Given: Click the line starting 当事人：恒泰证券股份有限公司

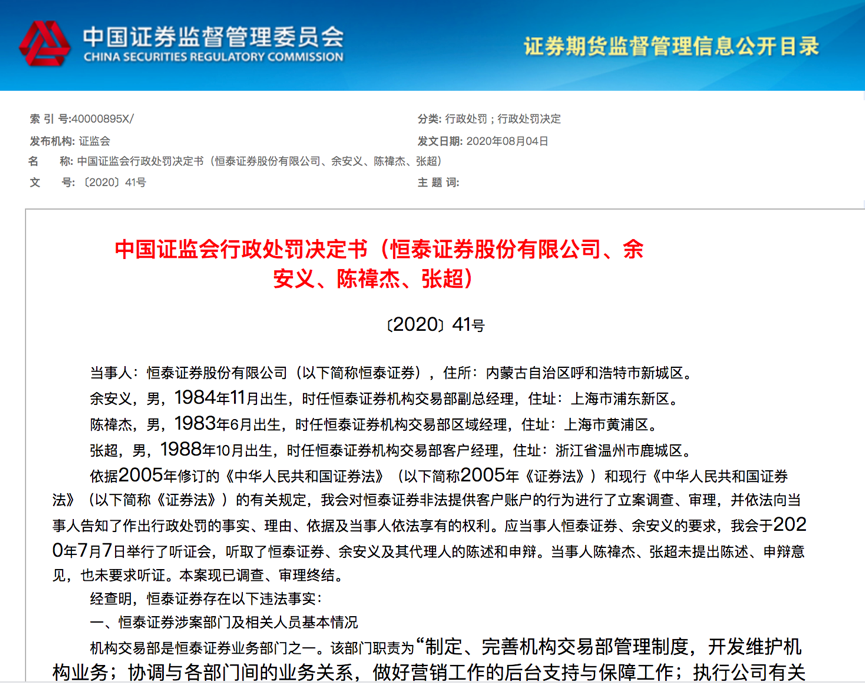Looking at the screenshot, I should 391,373.
